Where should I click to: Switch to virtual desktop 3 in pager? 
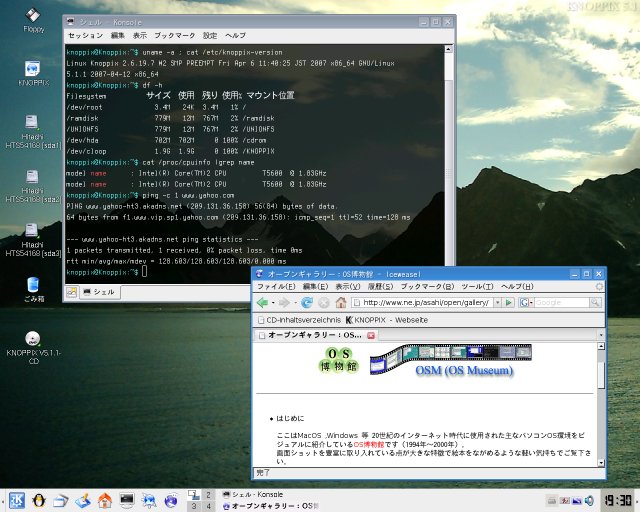coord(194,506)
